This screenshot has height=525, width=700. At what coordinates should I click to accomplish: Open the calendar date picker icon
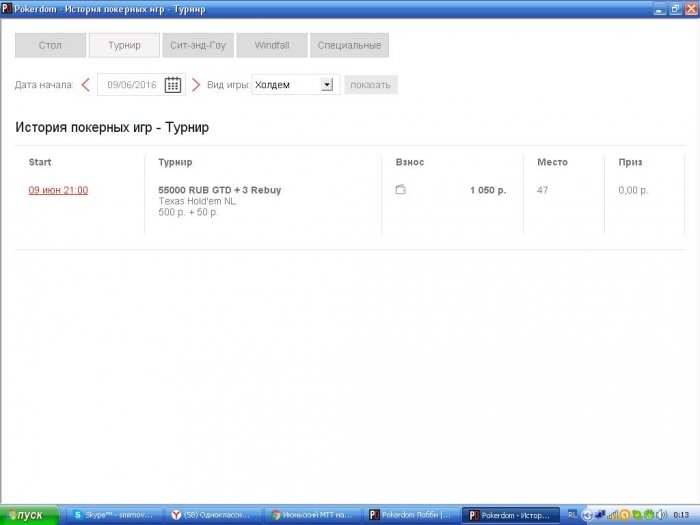click(173, 85)
